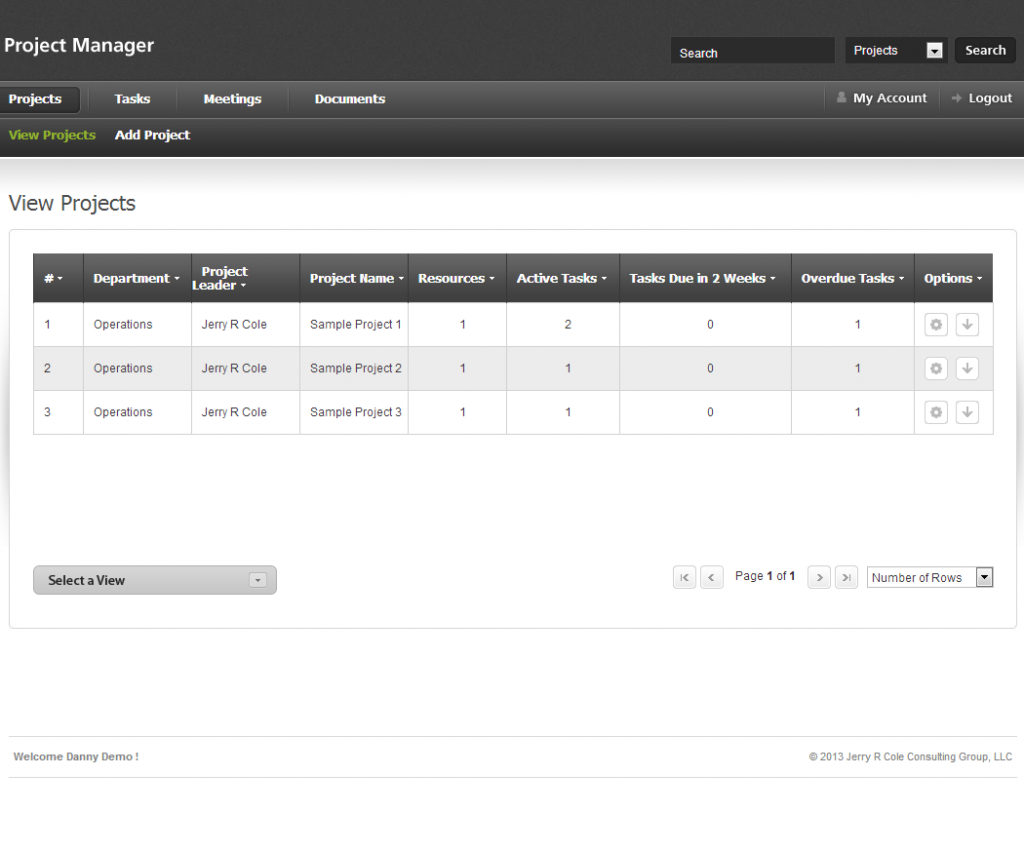Open gear options for Sample Project 2
1024x853 pixels.
pos(935,369)
